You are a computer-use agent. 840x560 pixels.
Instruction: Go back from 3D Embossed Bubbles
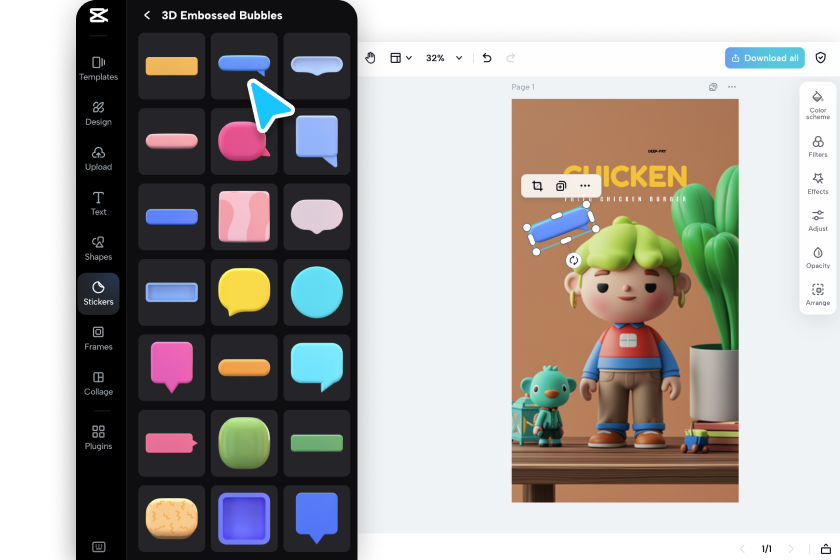click(x=147, y=16)
